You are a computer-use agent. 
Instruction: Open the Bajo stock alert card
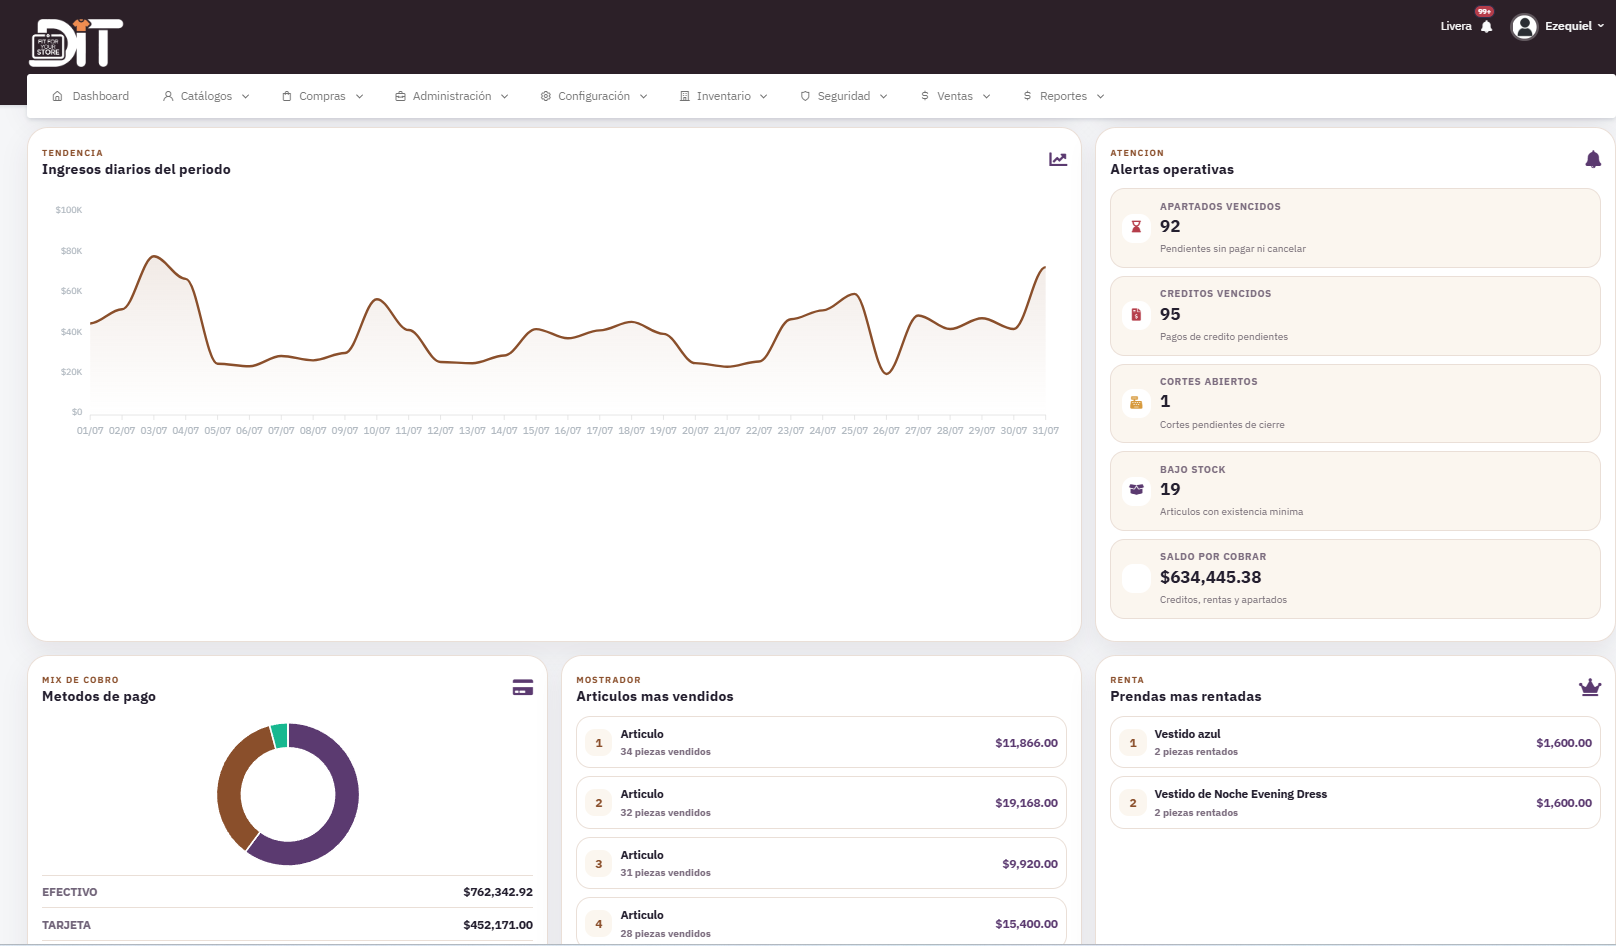pos(1355,491)
